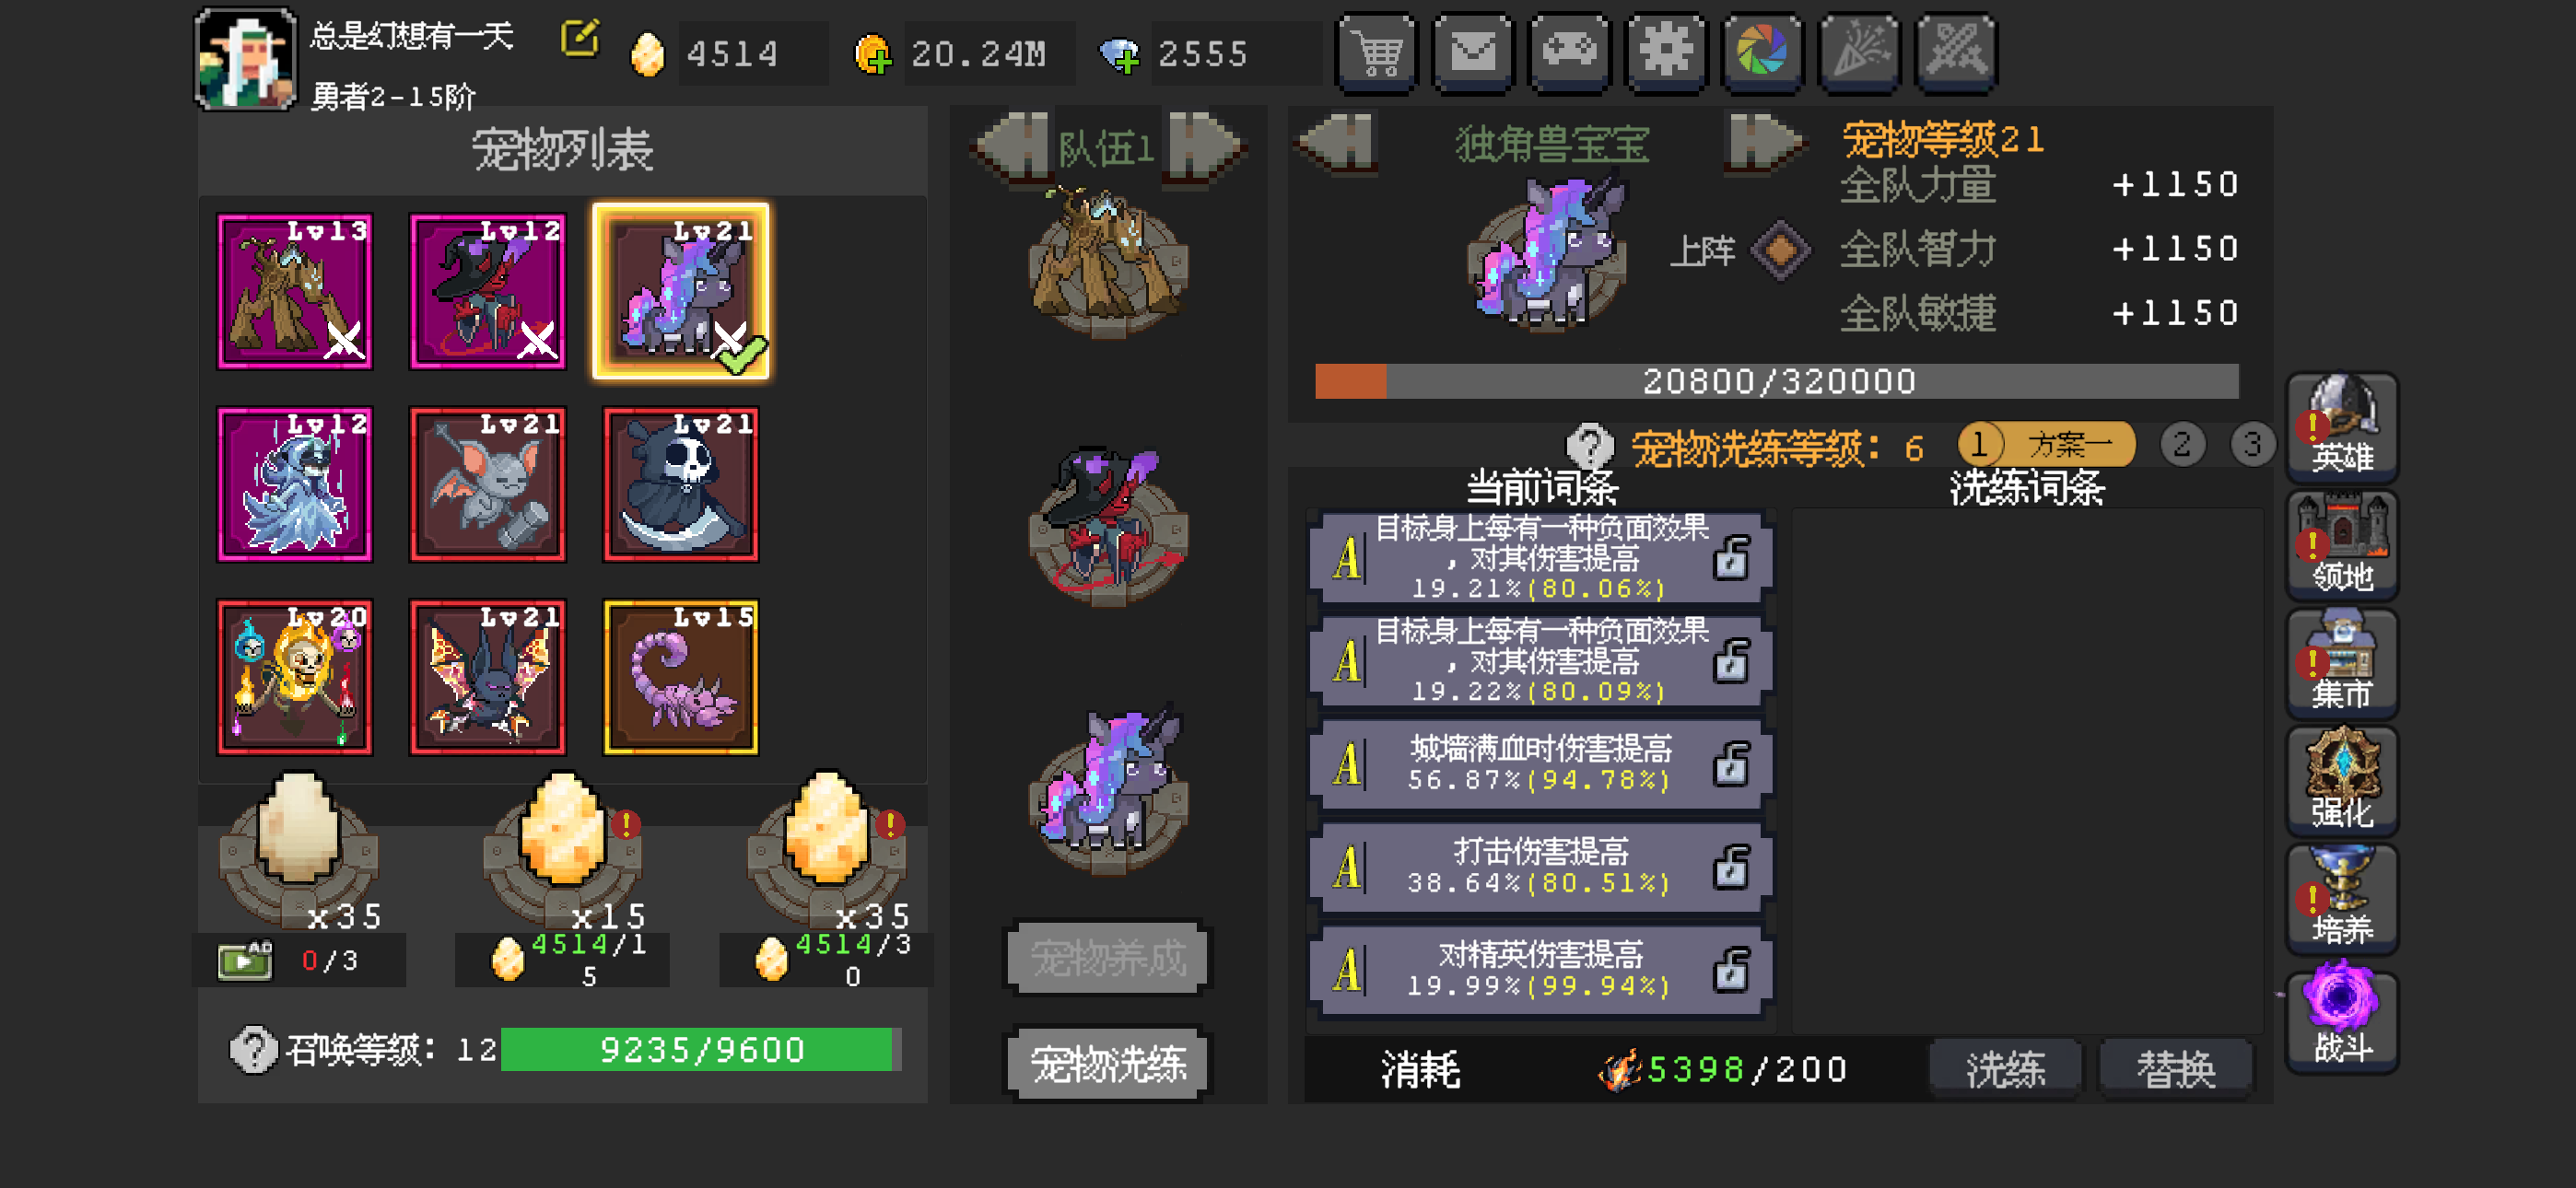This screenshot has width=2576, height=1188.
Task: Click the edit name pencil icon
Action: pyautogui.click(x=579, y=40)
